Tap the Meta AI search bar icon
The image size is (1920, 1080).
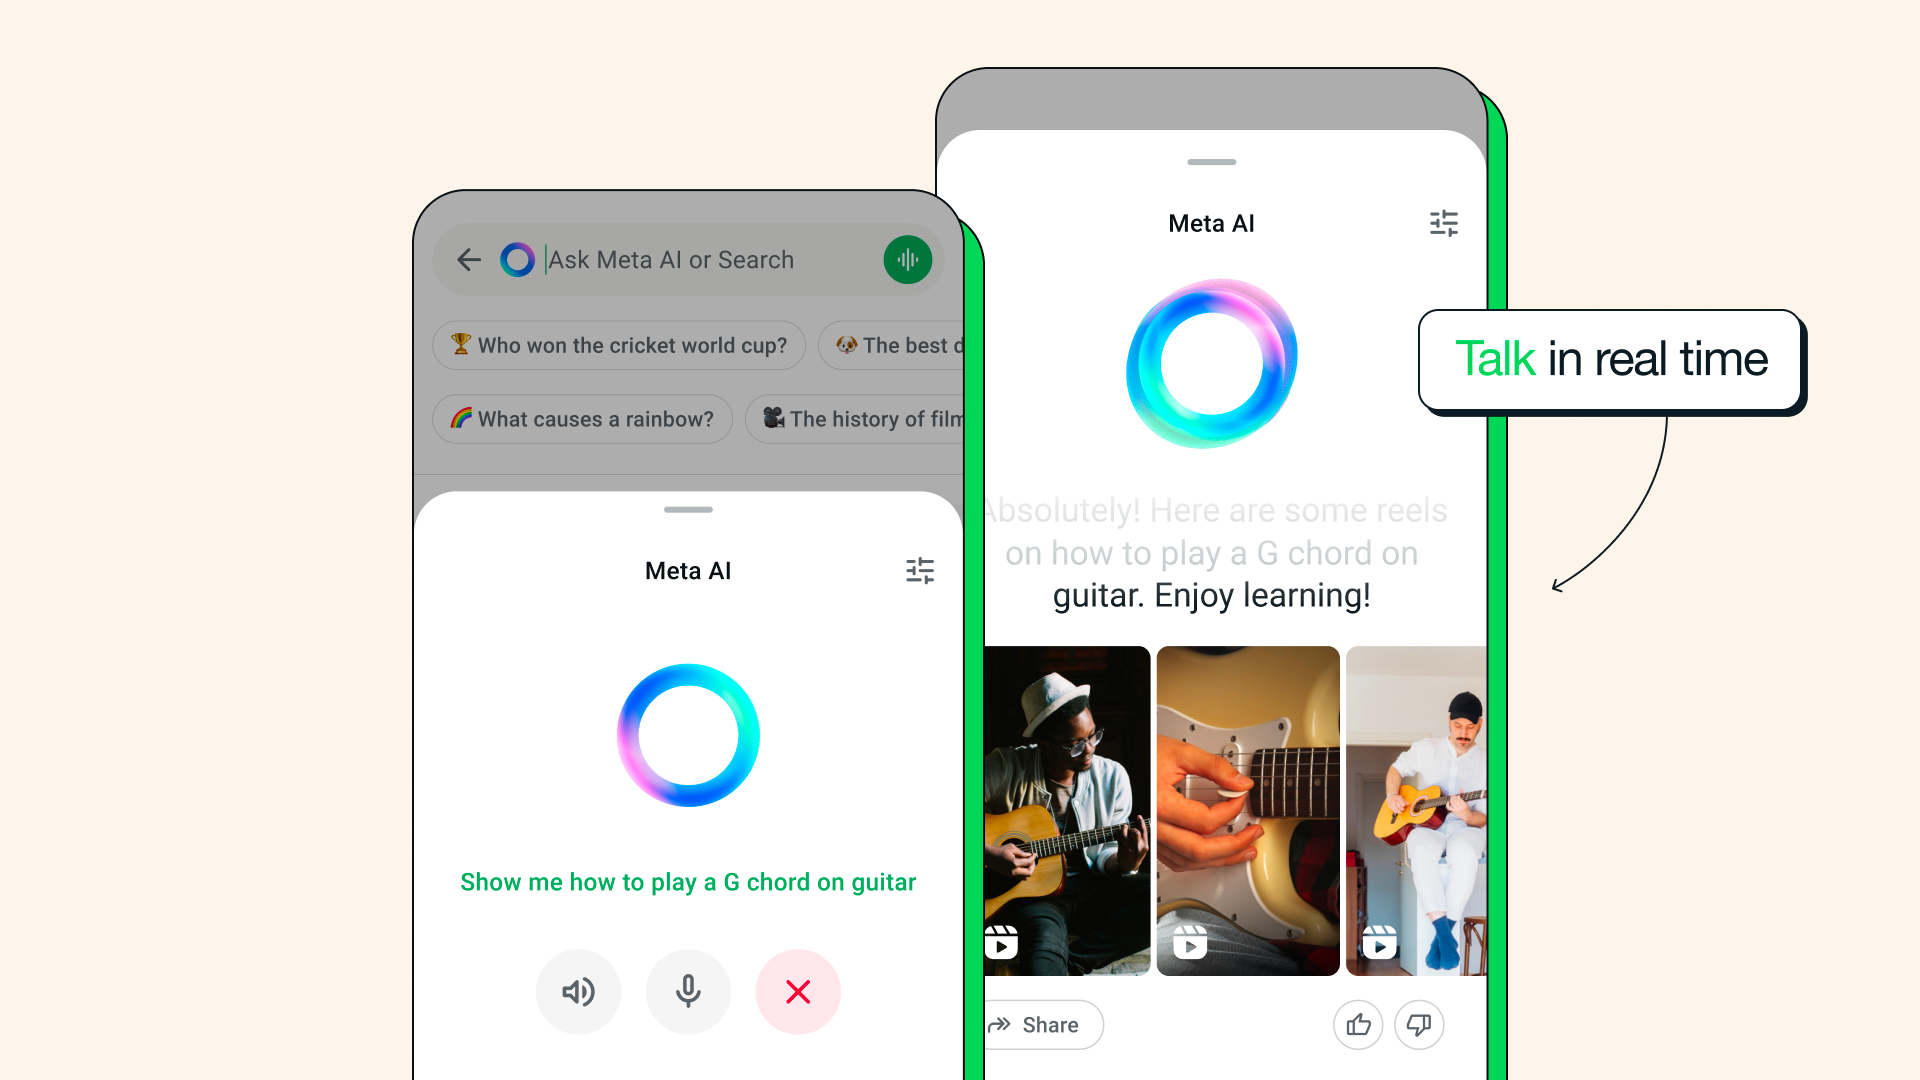[x=518, y=258]
